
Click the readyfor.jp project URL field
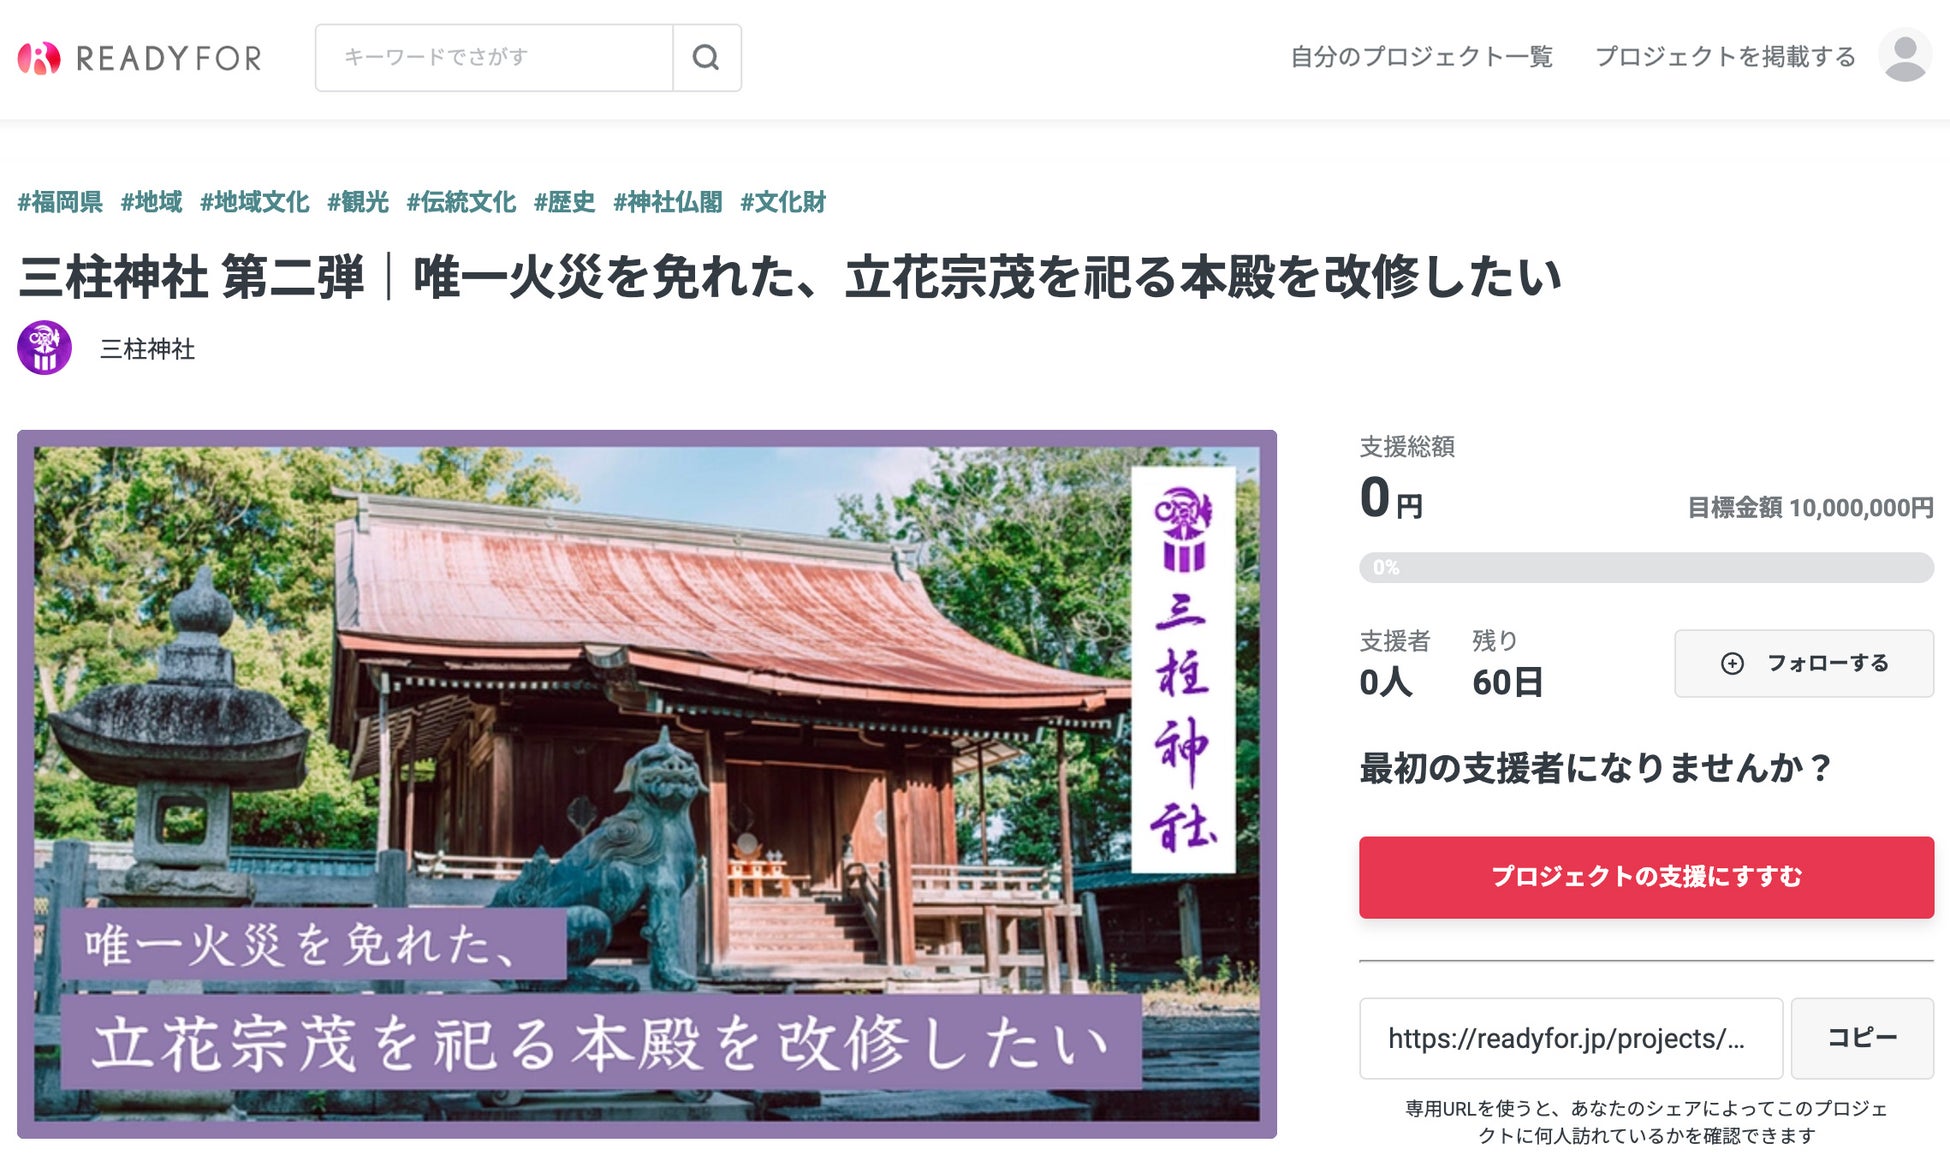[x=1570, y=1038]
